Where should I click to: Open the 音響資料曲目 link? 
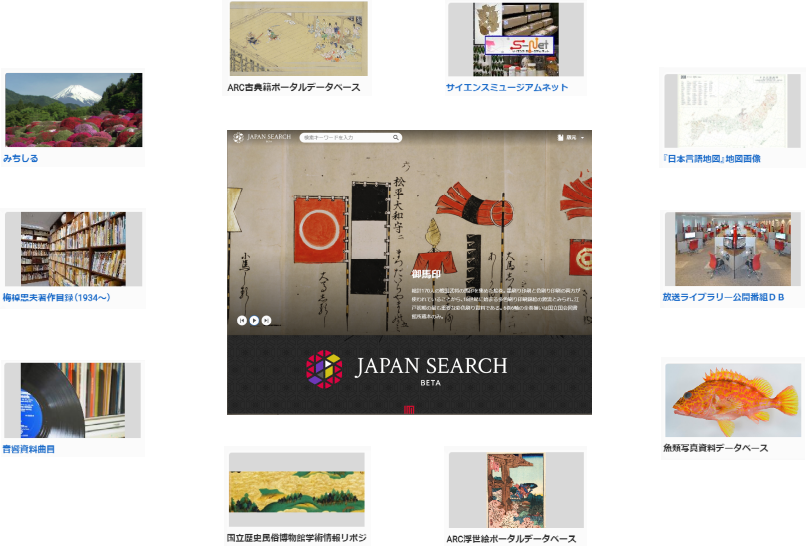(28, 449)
